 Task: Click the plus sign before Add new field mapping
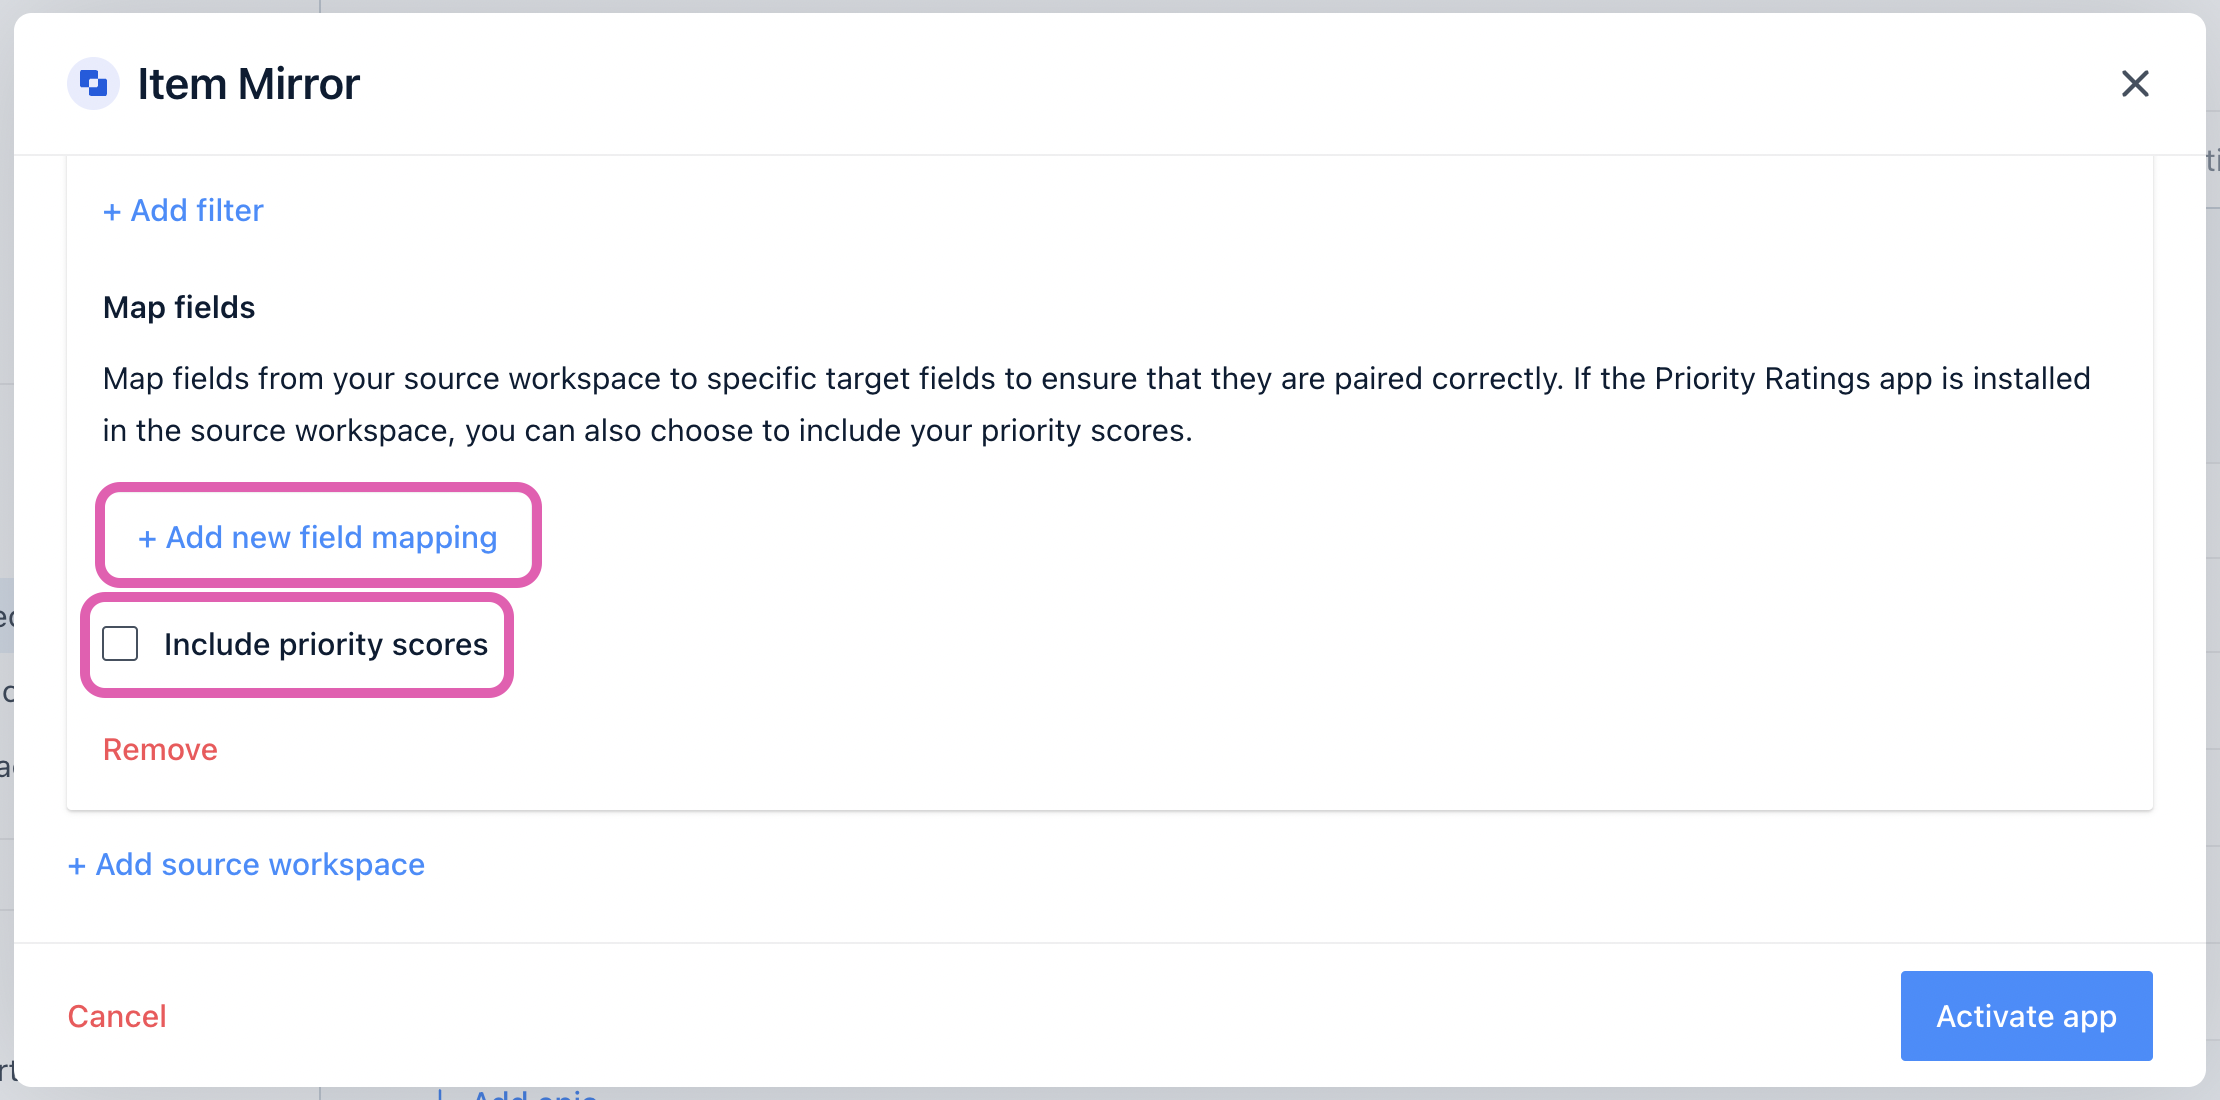point(147,538)
